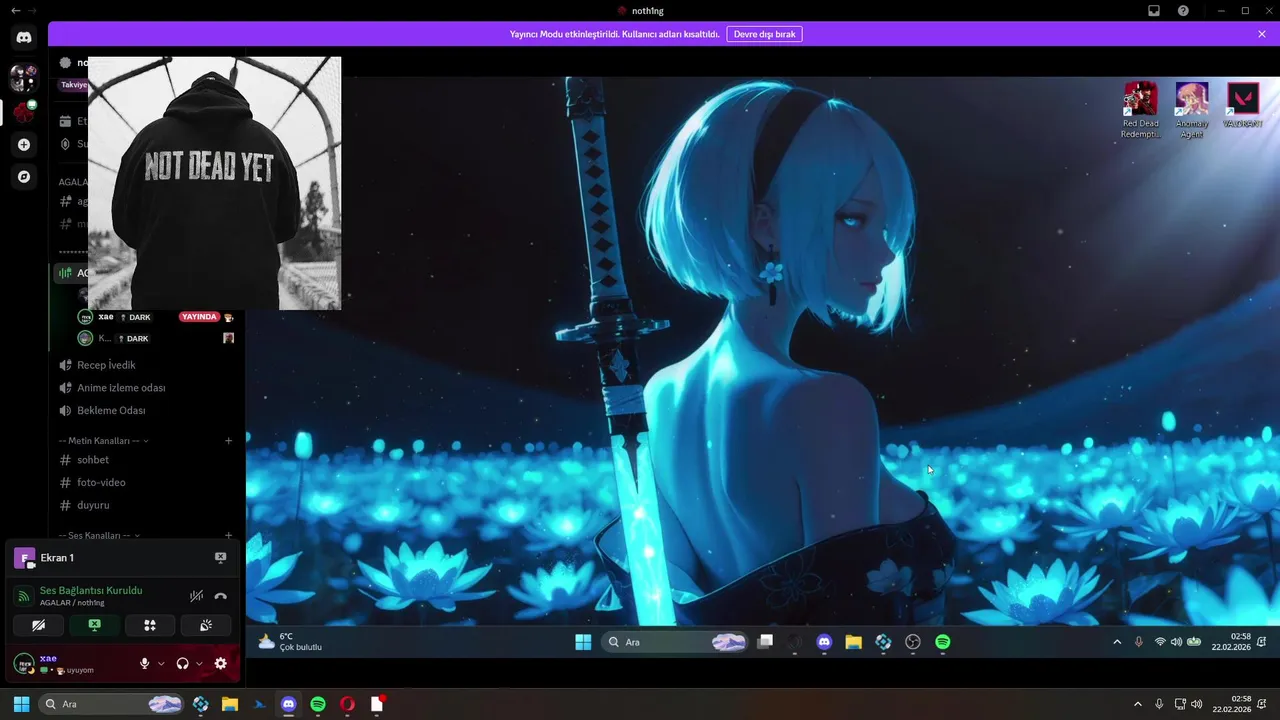Anomaly Agent shortcut in streamed desktop

(x=1192, y=111)
